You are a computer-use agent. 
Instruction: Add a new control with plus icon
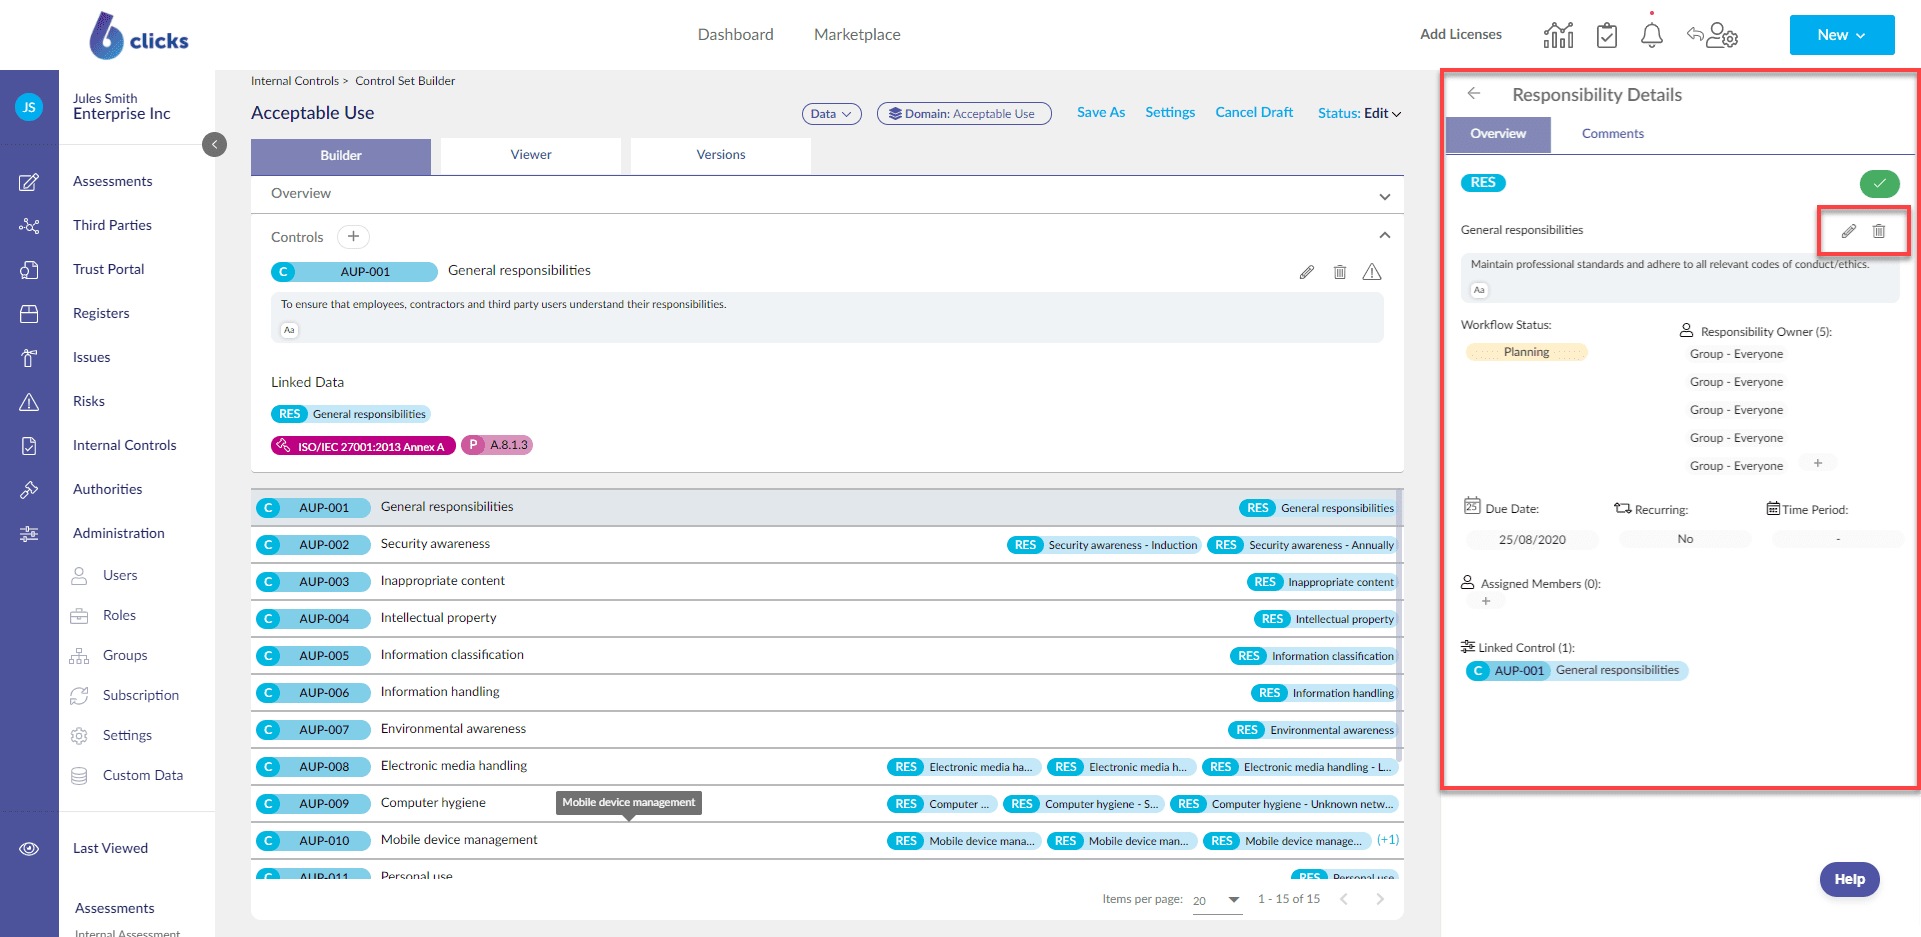click(353, 237)
